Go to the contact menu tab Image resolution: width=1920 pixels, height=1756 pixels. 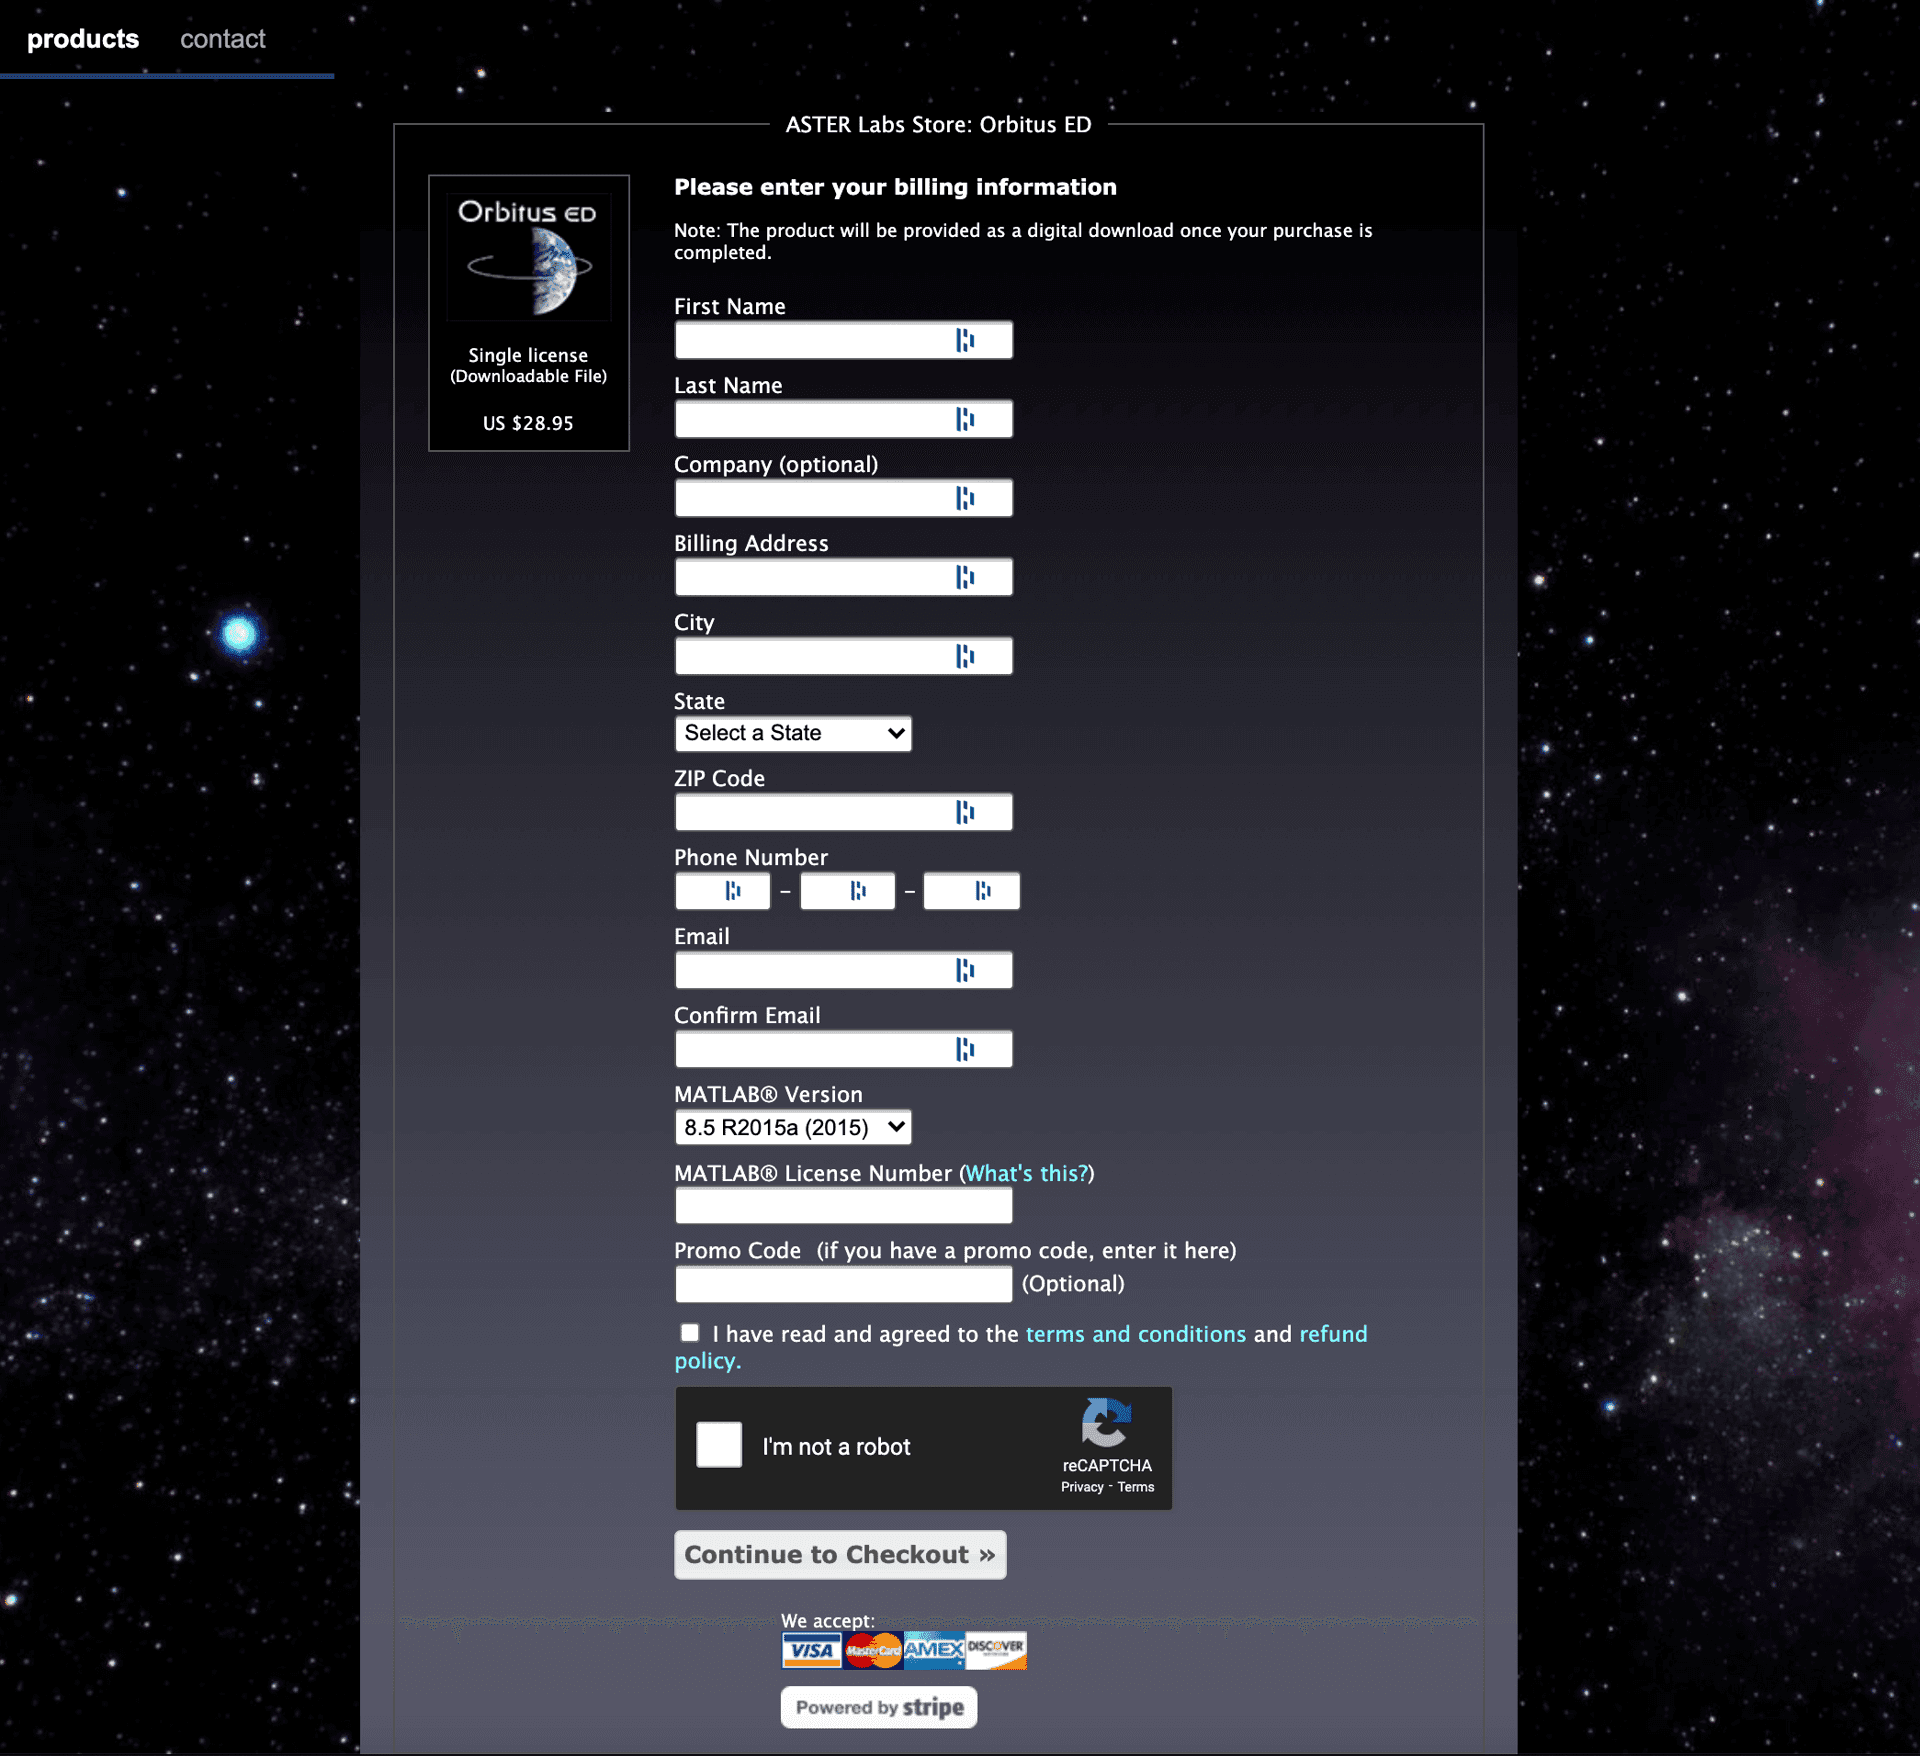point(222,39)
